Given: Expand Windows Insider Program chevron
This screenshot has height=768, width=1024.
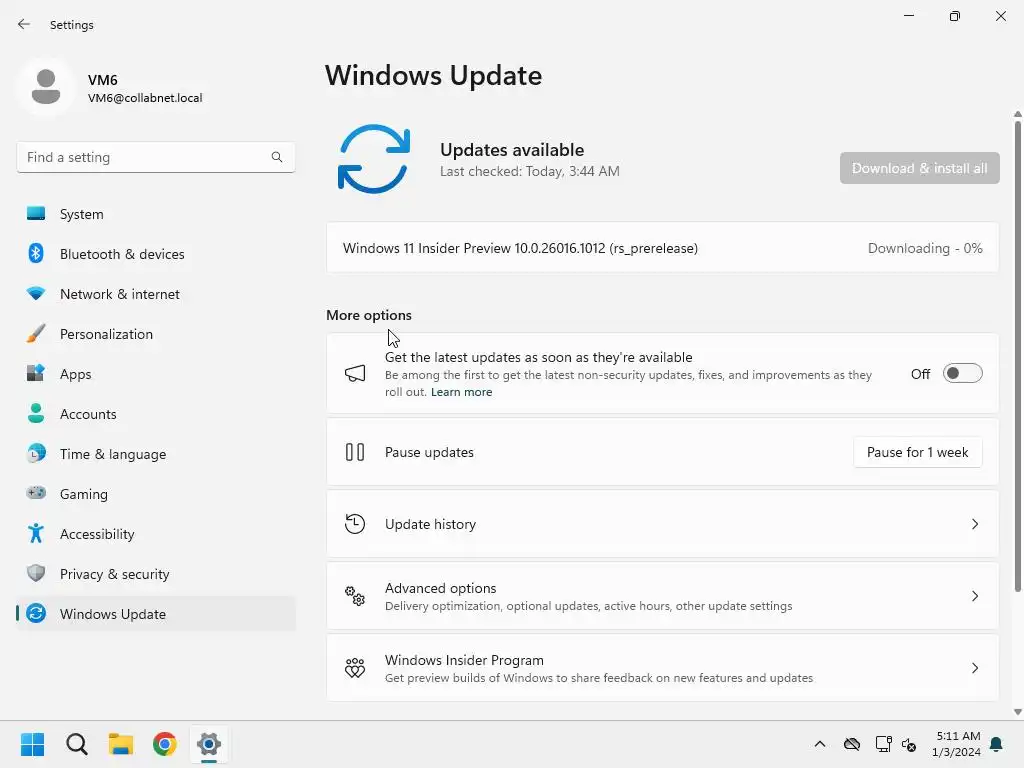Looking at the screenshot, I should pos(974,667).
